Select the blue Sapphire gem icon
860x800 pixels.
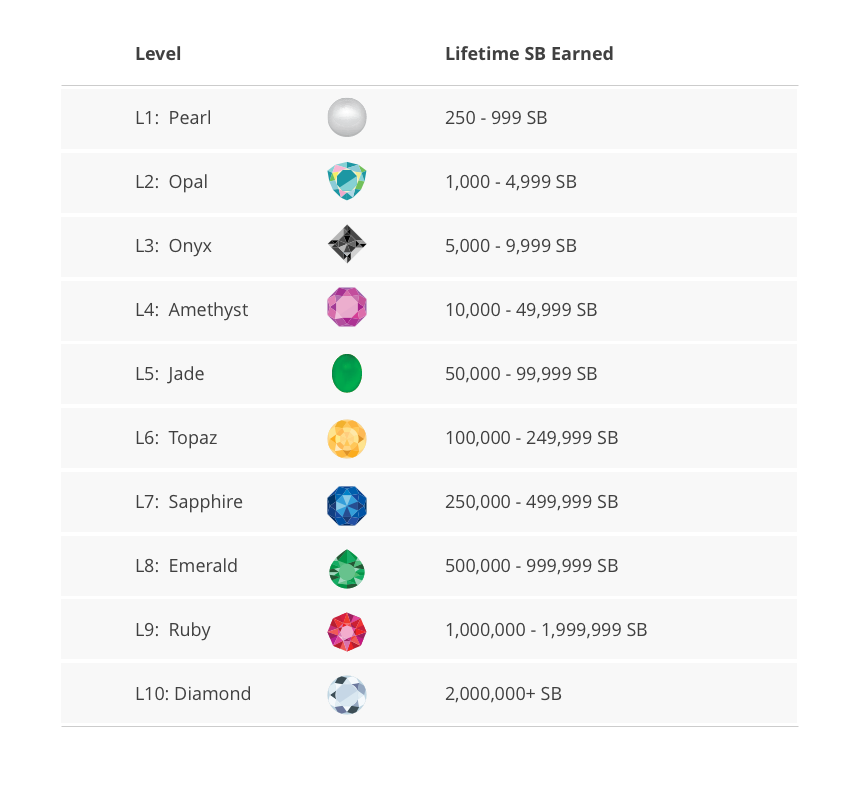point(347,502)
